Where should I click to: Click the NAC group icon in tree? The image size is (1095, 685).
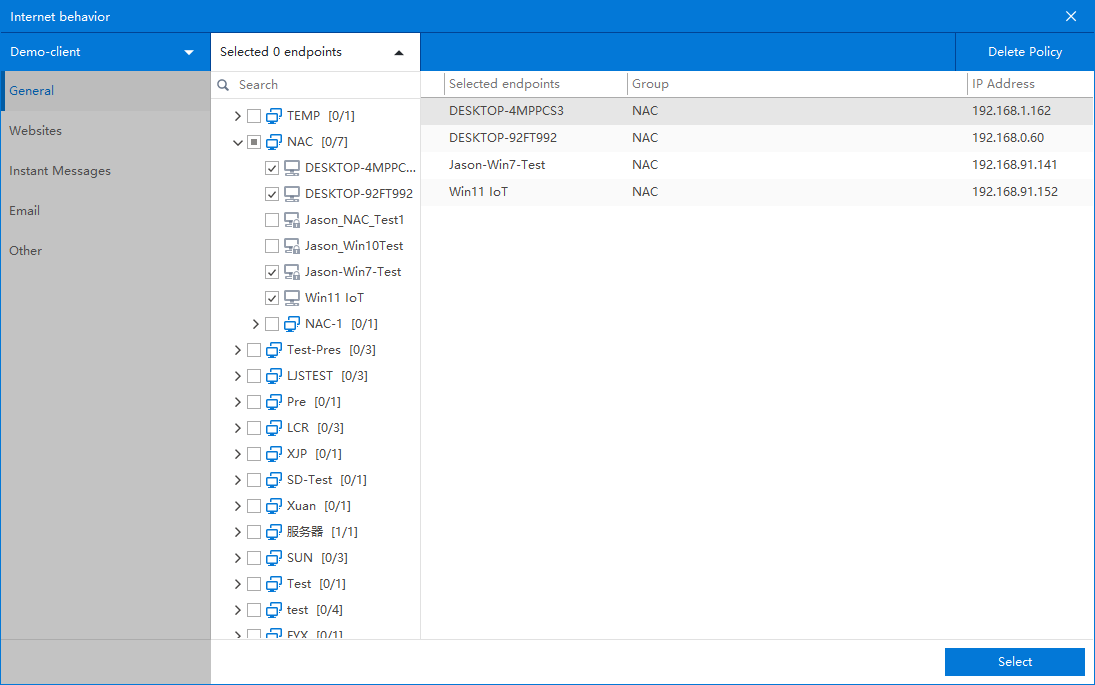(274, 142)
